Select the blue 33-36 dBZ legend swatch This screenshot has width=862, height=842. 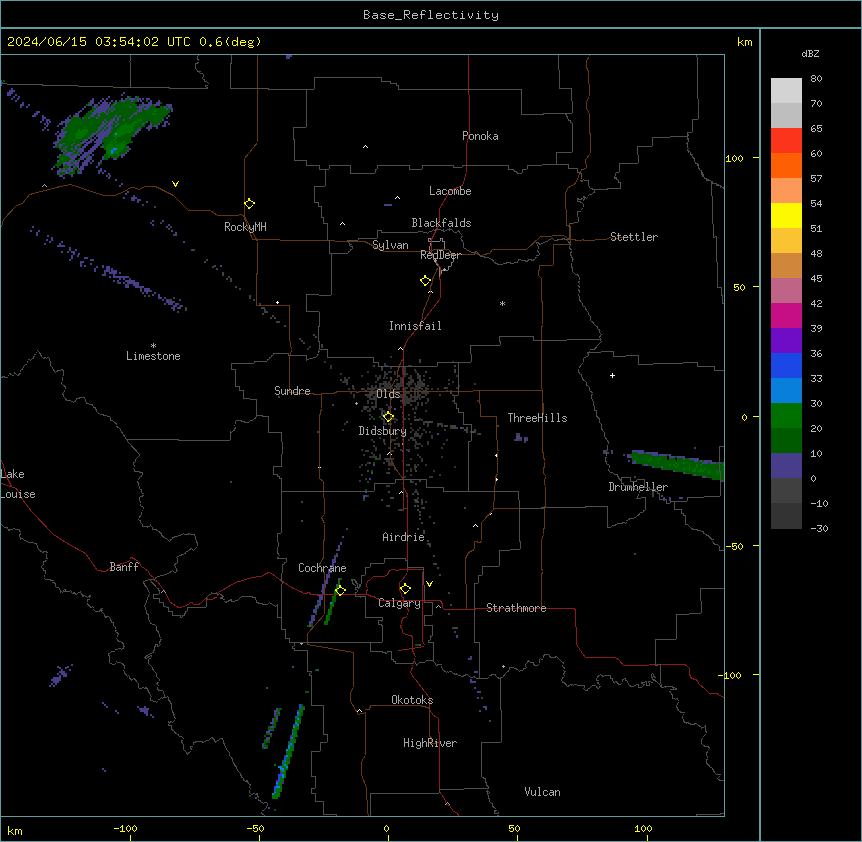(x=786, y=365)
